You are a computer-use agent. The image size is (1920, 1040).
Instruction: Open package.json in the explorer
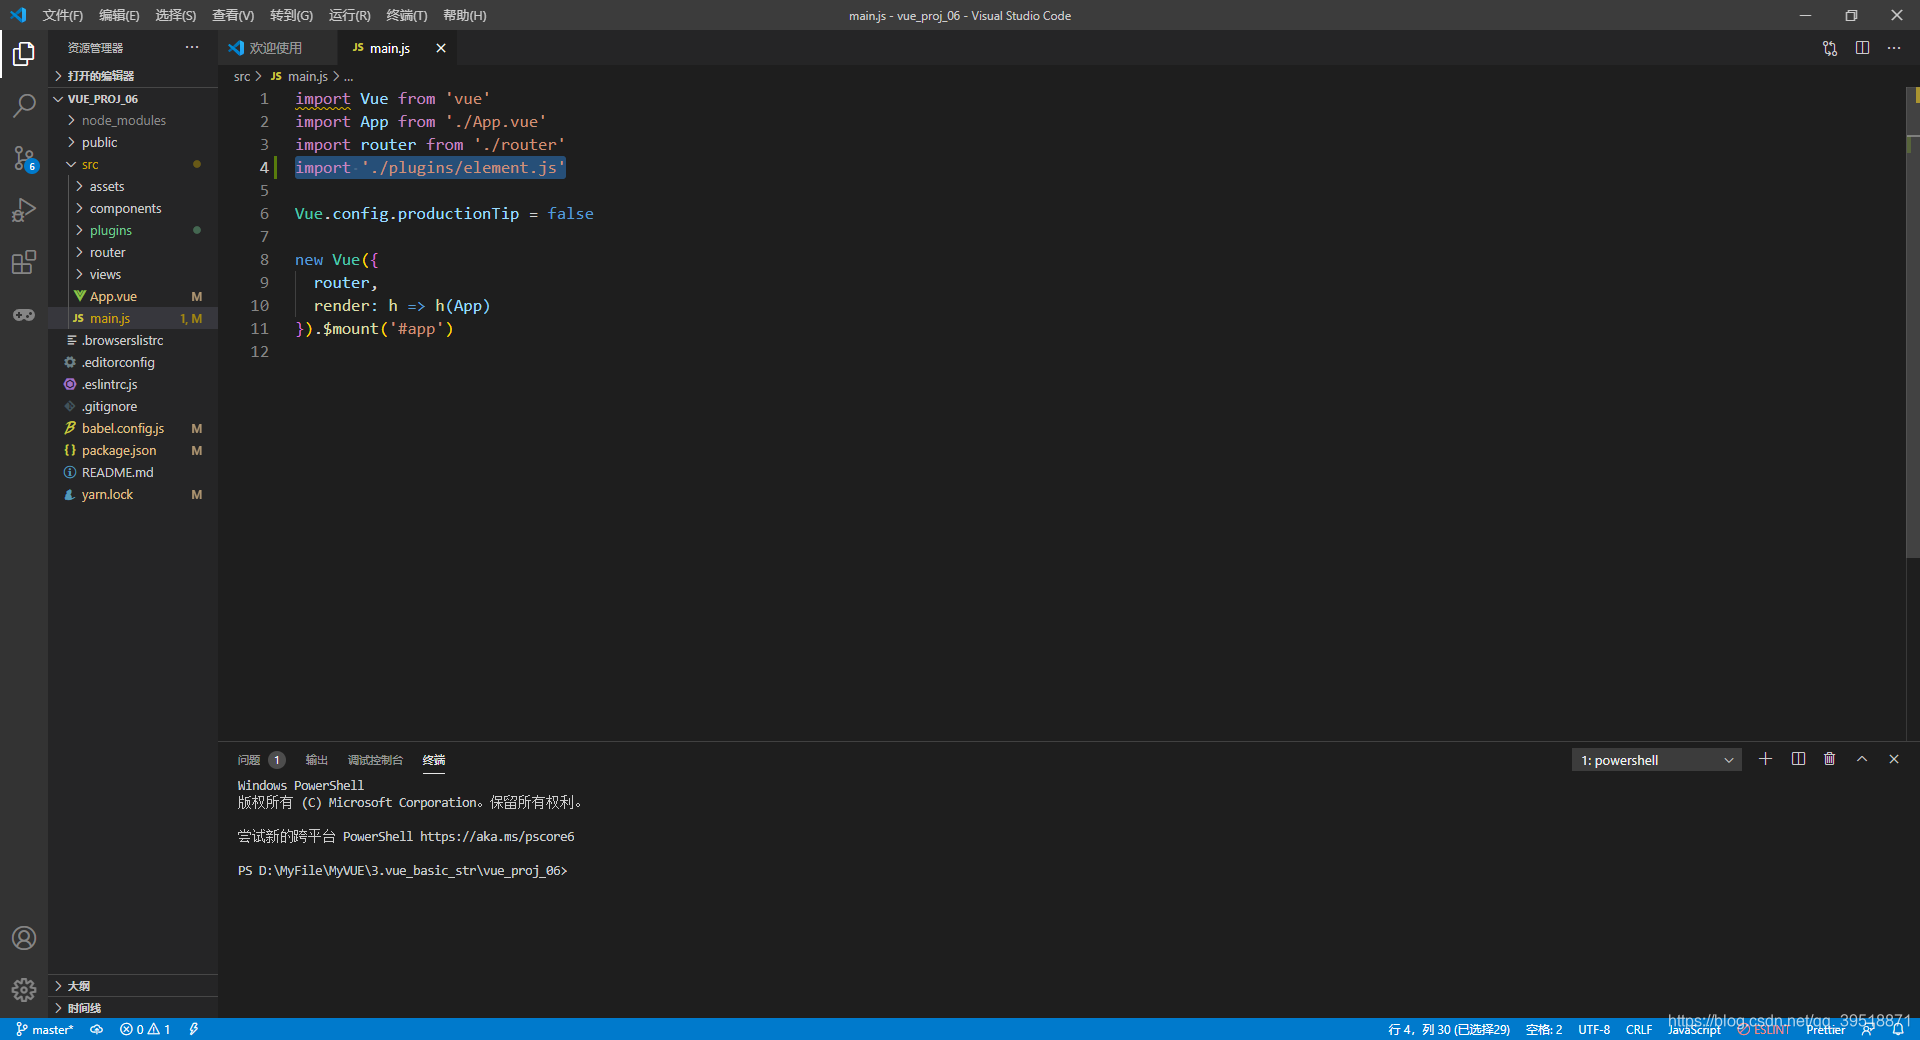click(x=133, y=450)
